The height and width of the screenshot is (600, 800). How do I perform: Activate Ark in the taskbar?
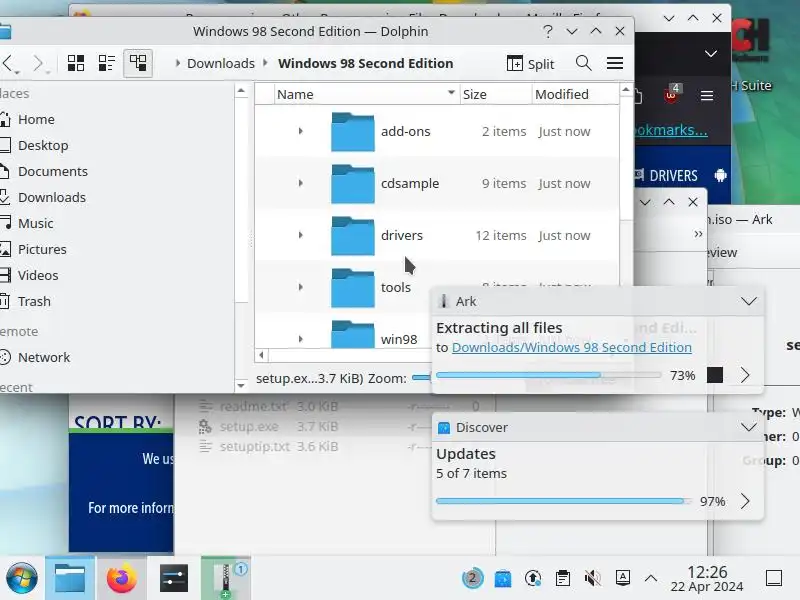pyautogui.click(x=226, y=579)
